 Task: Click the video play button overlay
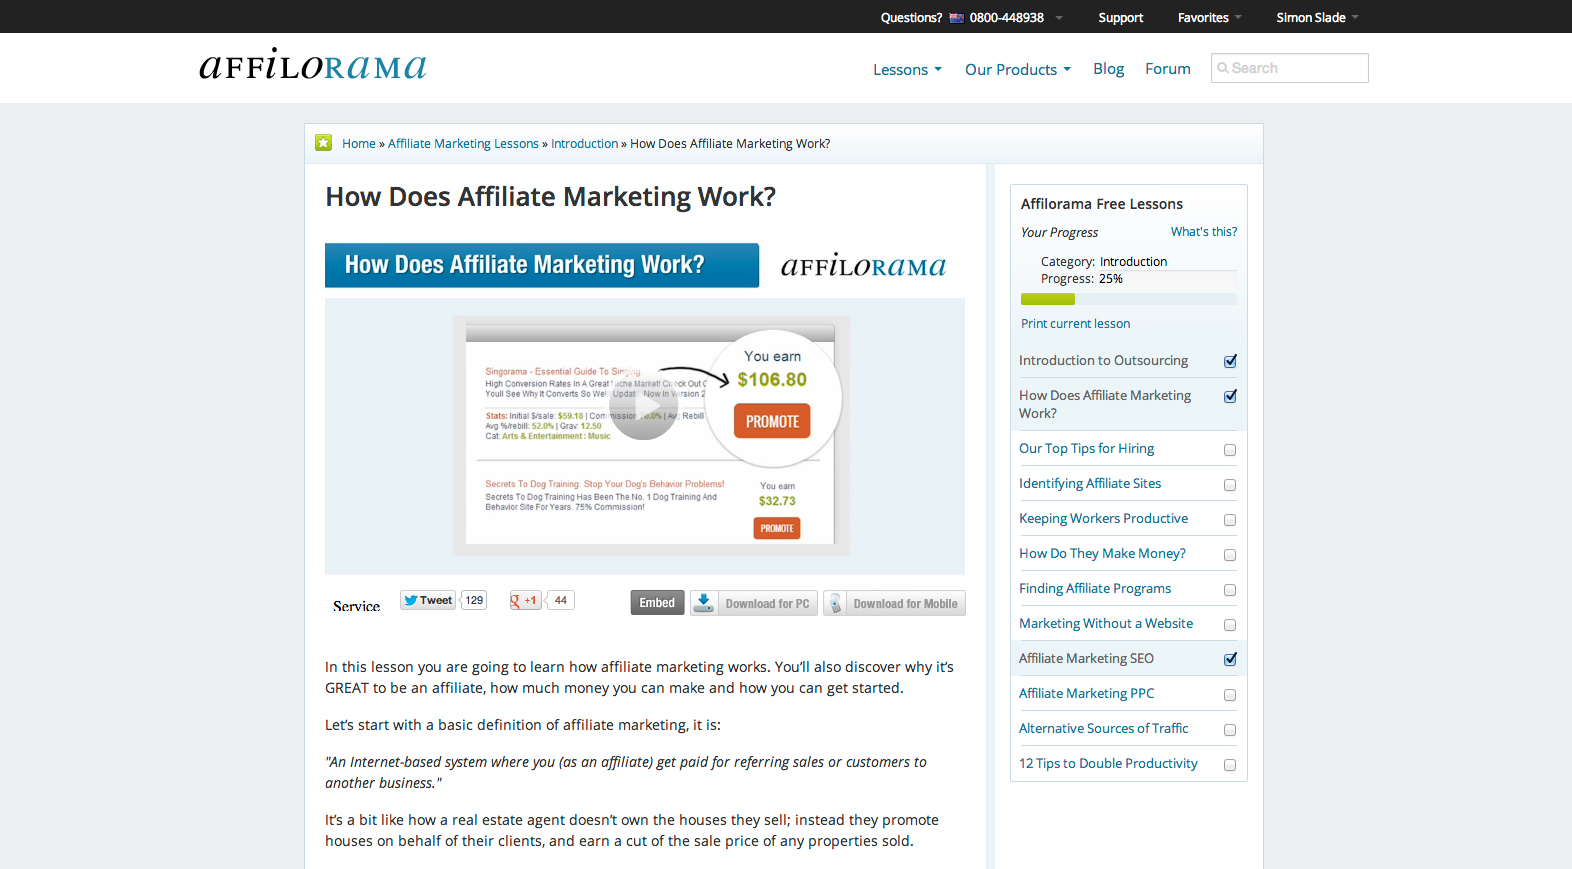coord(643,407)
